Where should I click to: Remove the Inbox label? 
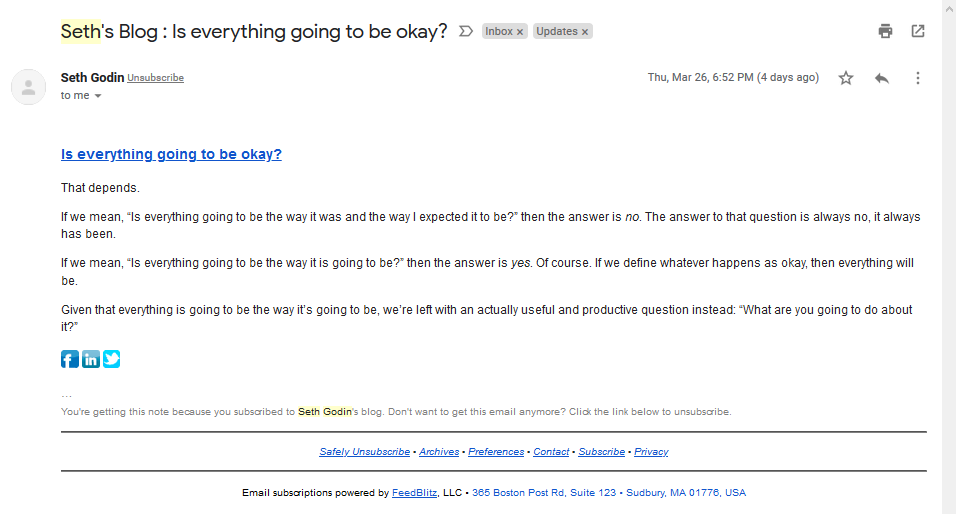520,32
